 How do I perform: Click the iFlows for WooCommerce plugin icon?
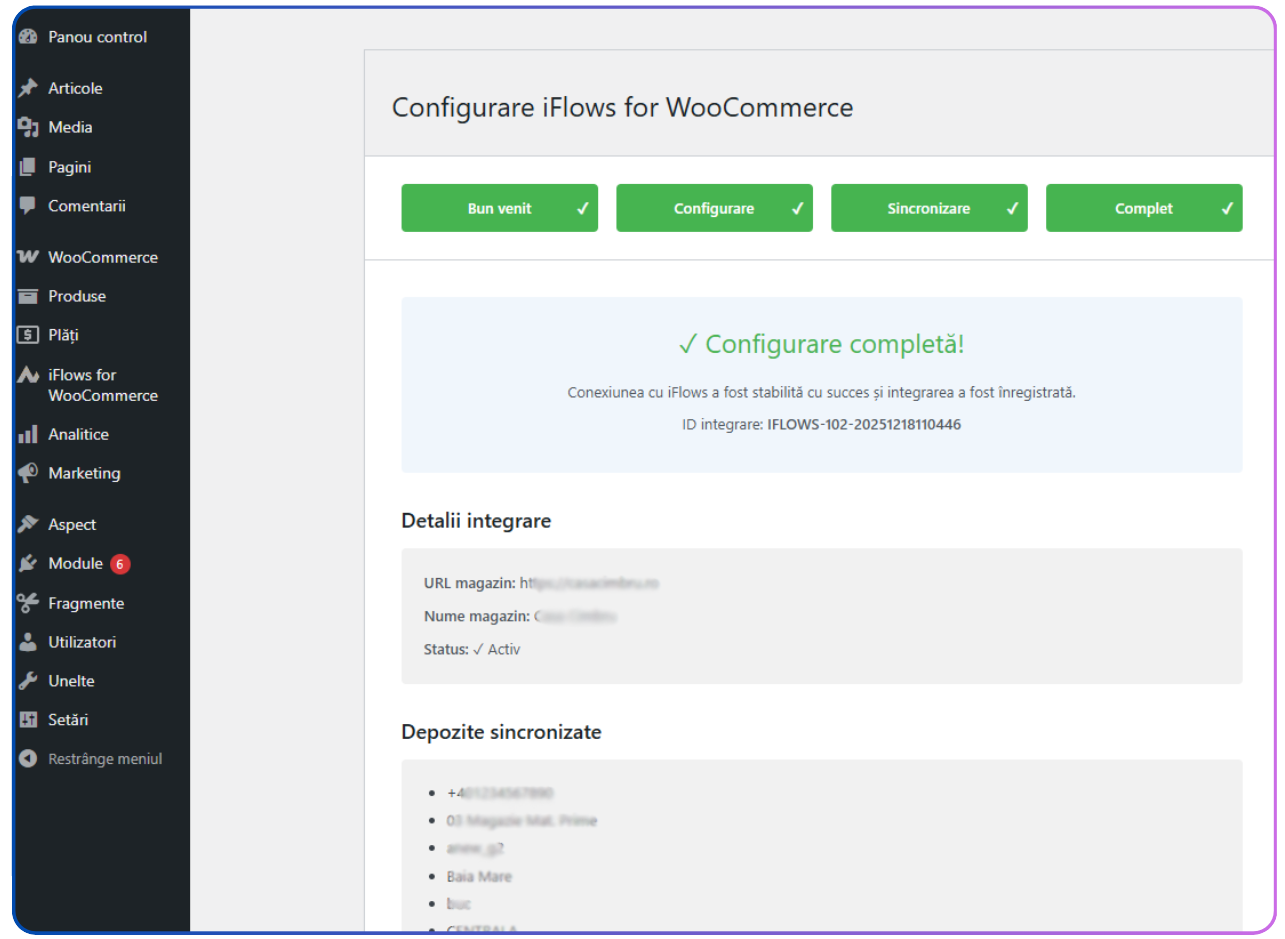[x=29, y=375]
